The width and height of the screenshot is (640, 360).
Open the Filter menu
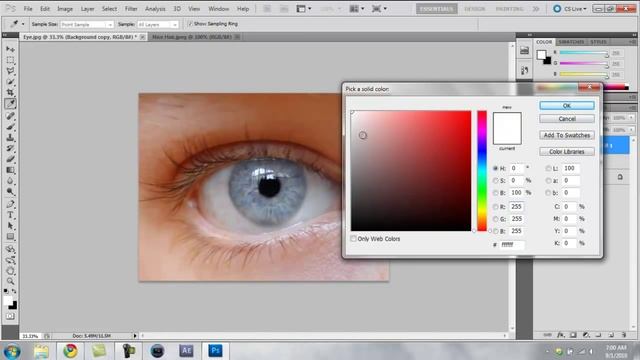[131, 9]
